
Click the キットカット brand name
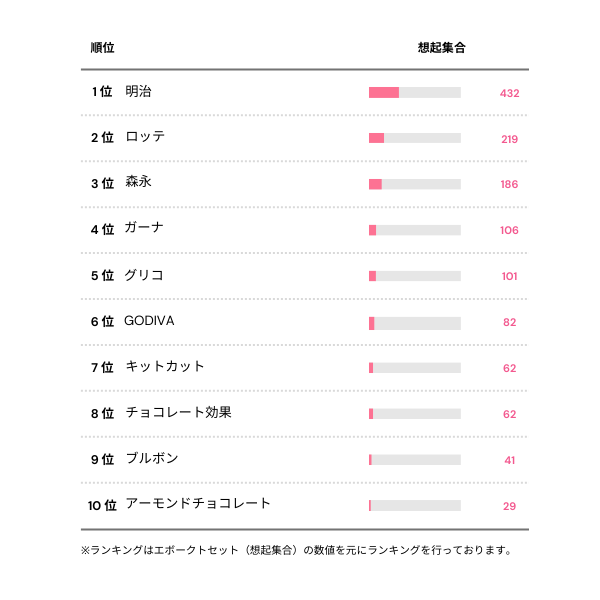click(x=165, y=367)
